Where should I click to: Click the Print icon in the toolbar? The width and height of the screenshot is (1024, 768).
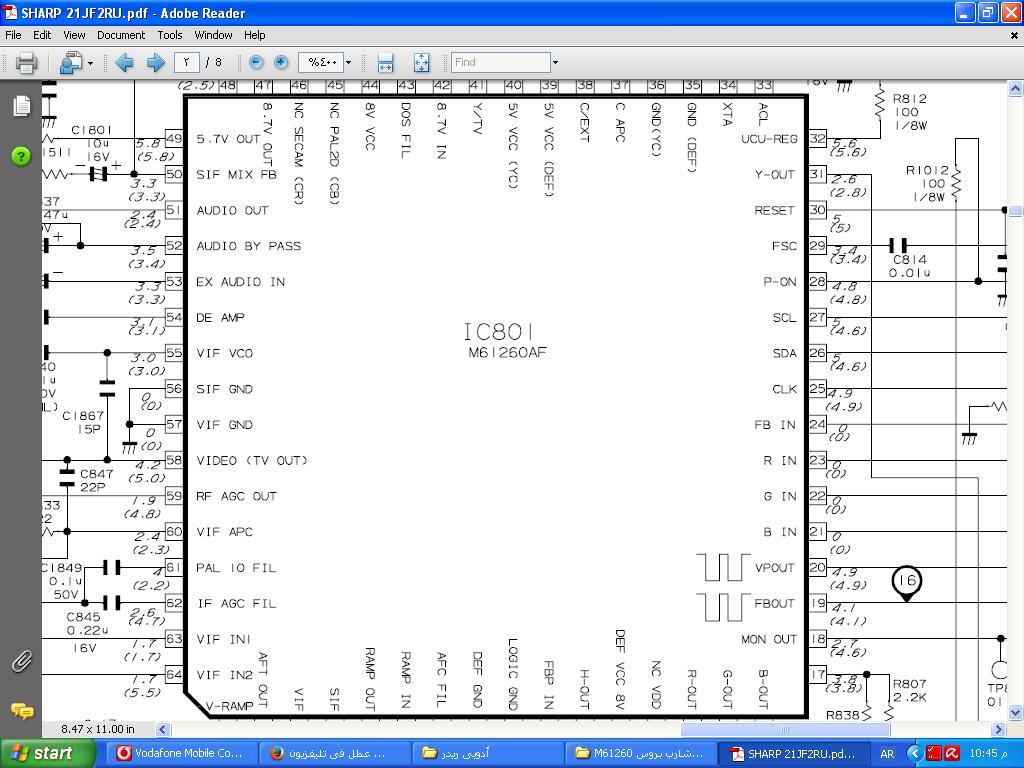pos(26,63)
